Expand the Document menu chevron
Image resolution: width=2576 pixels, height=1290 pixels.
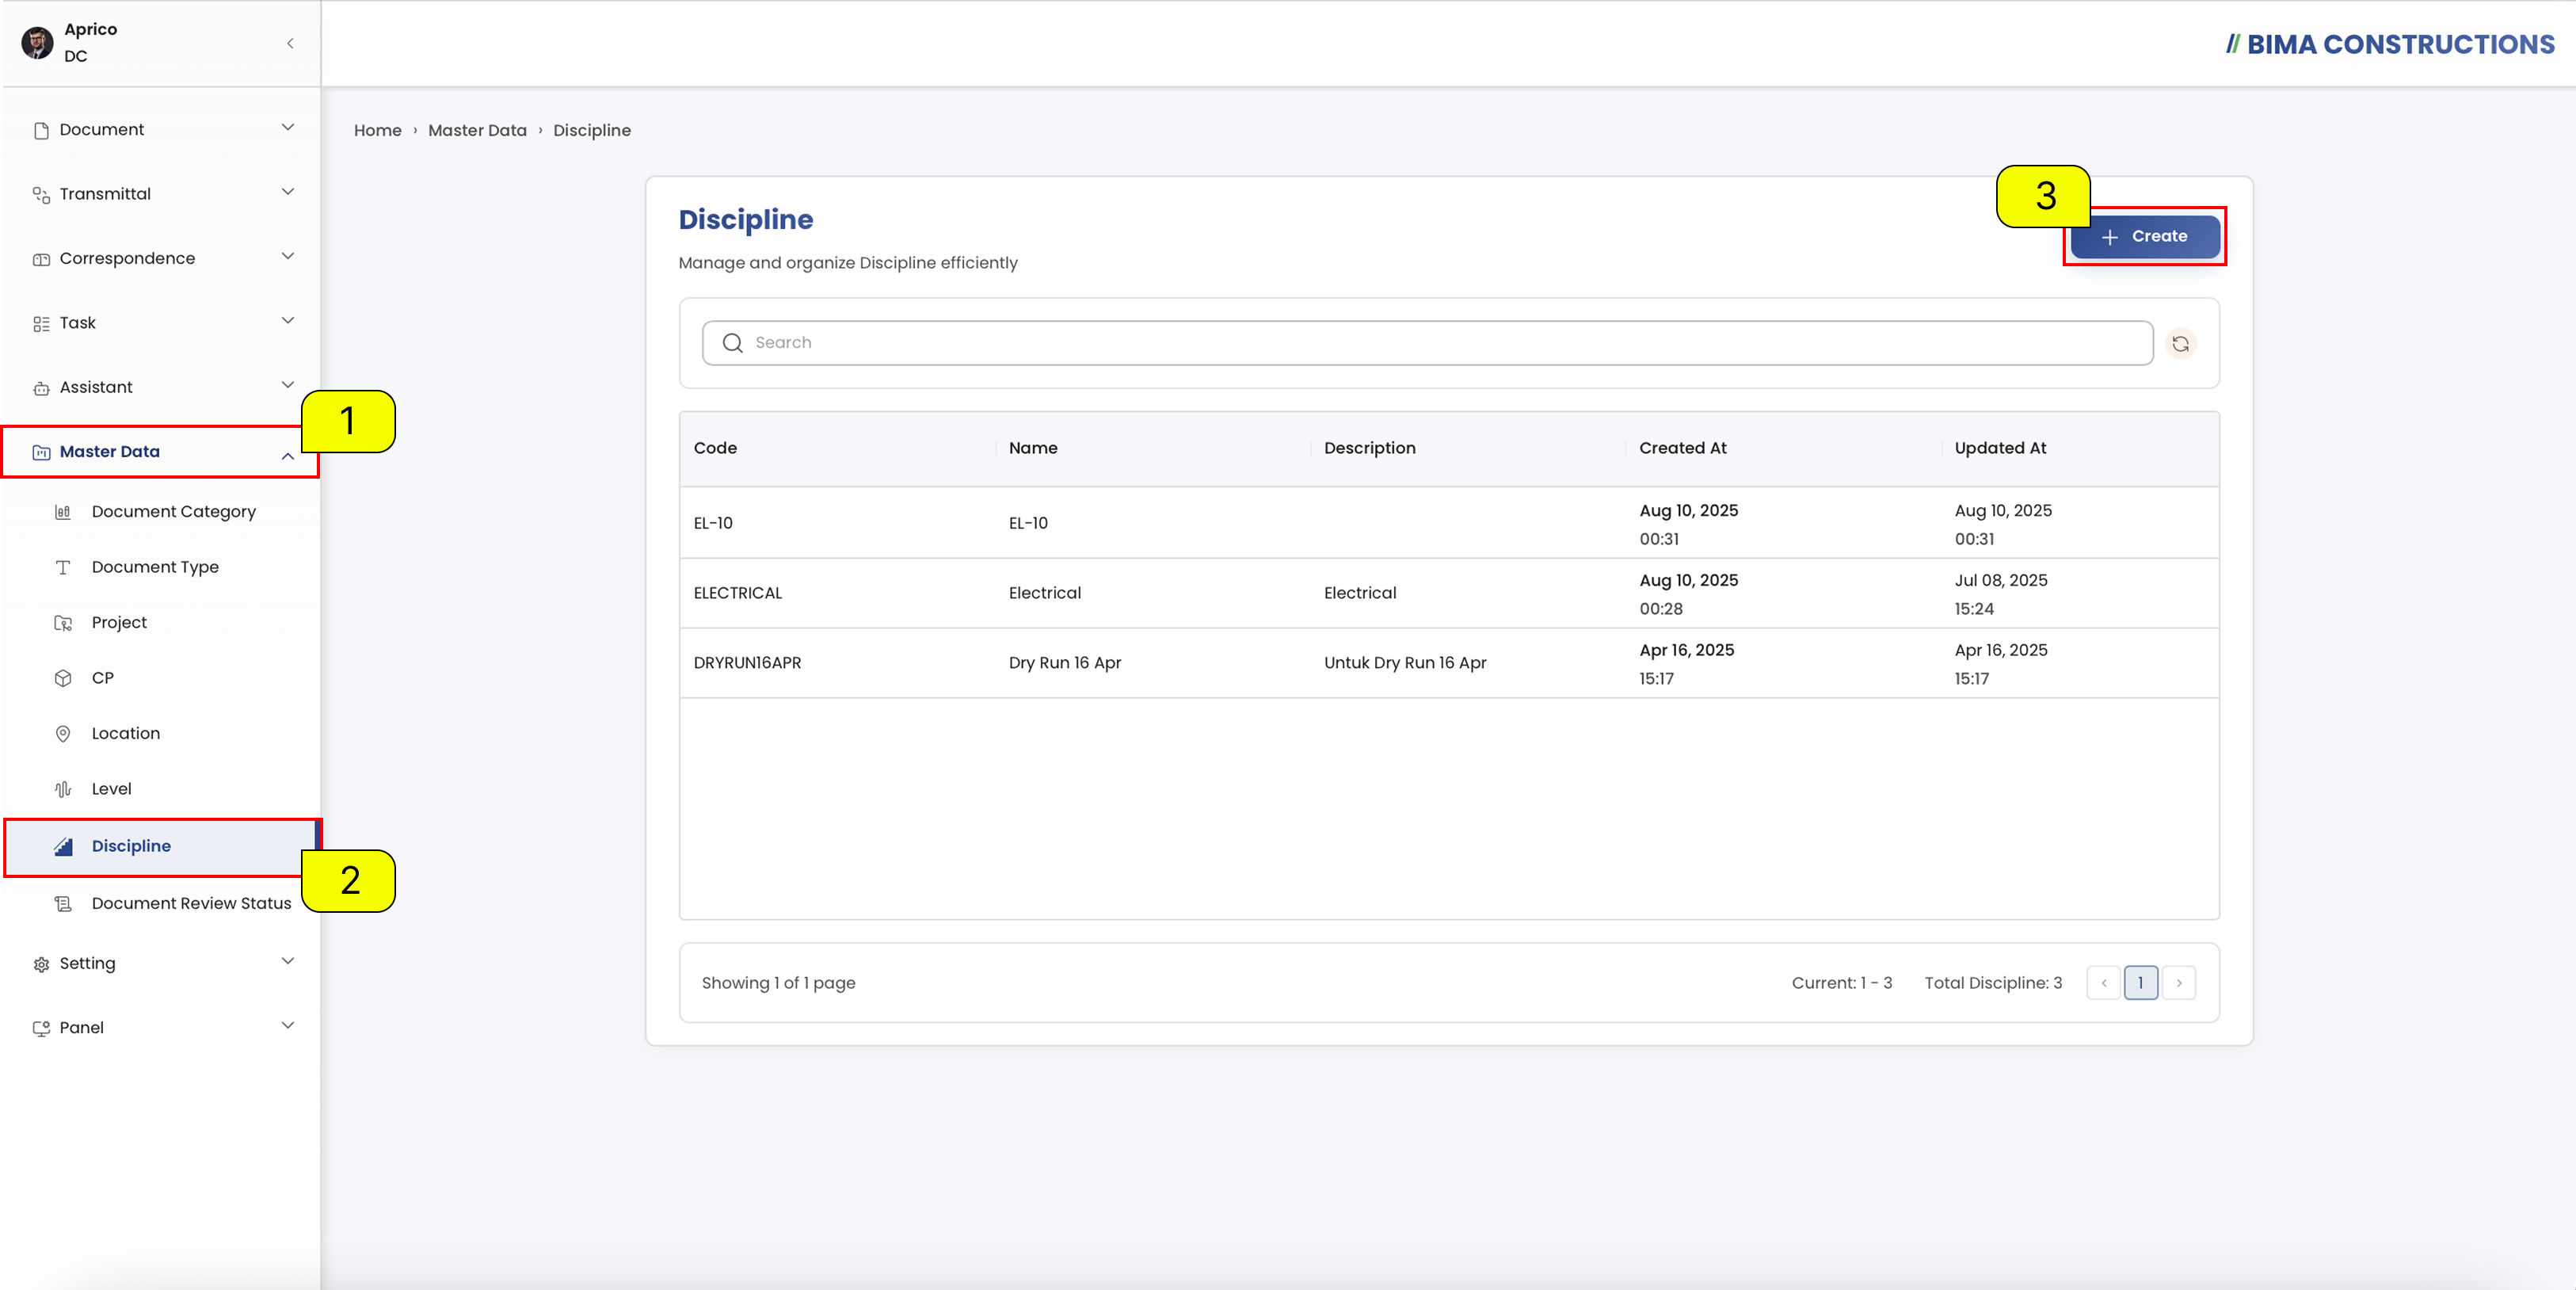click(288, 128)
